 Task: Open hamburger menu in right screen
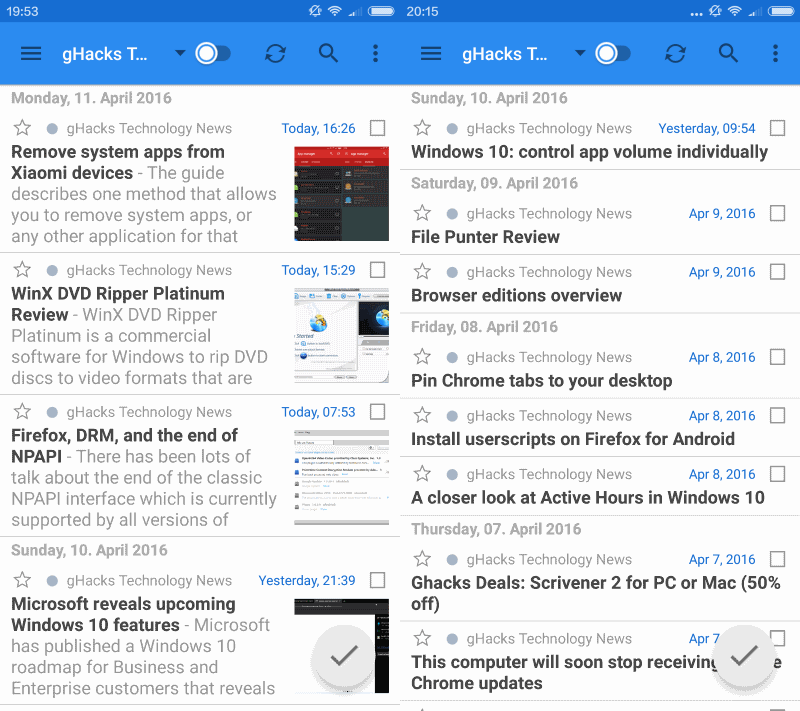point(431,54)
